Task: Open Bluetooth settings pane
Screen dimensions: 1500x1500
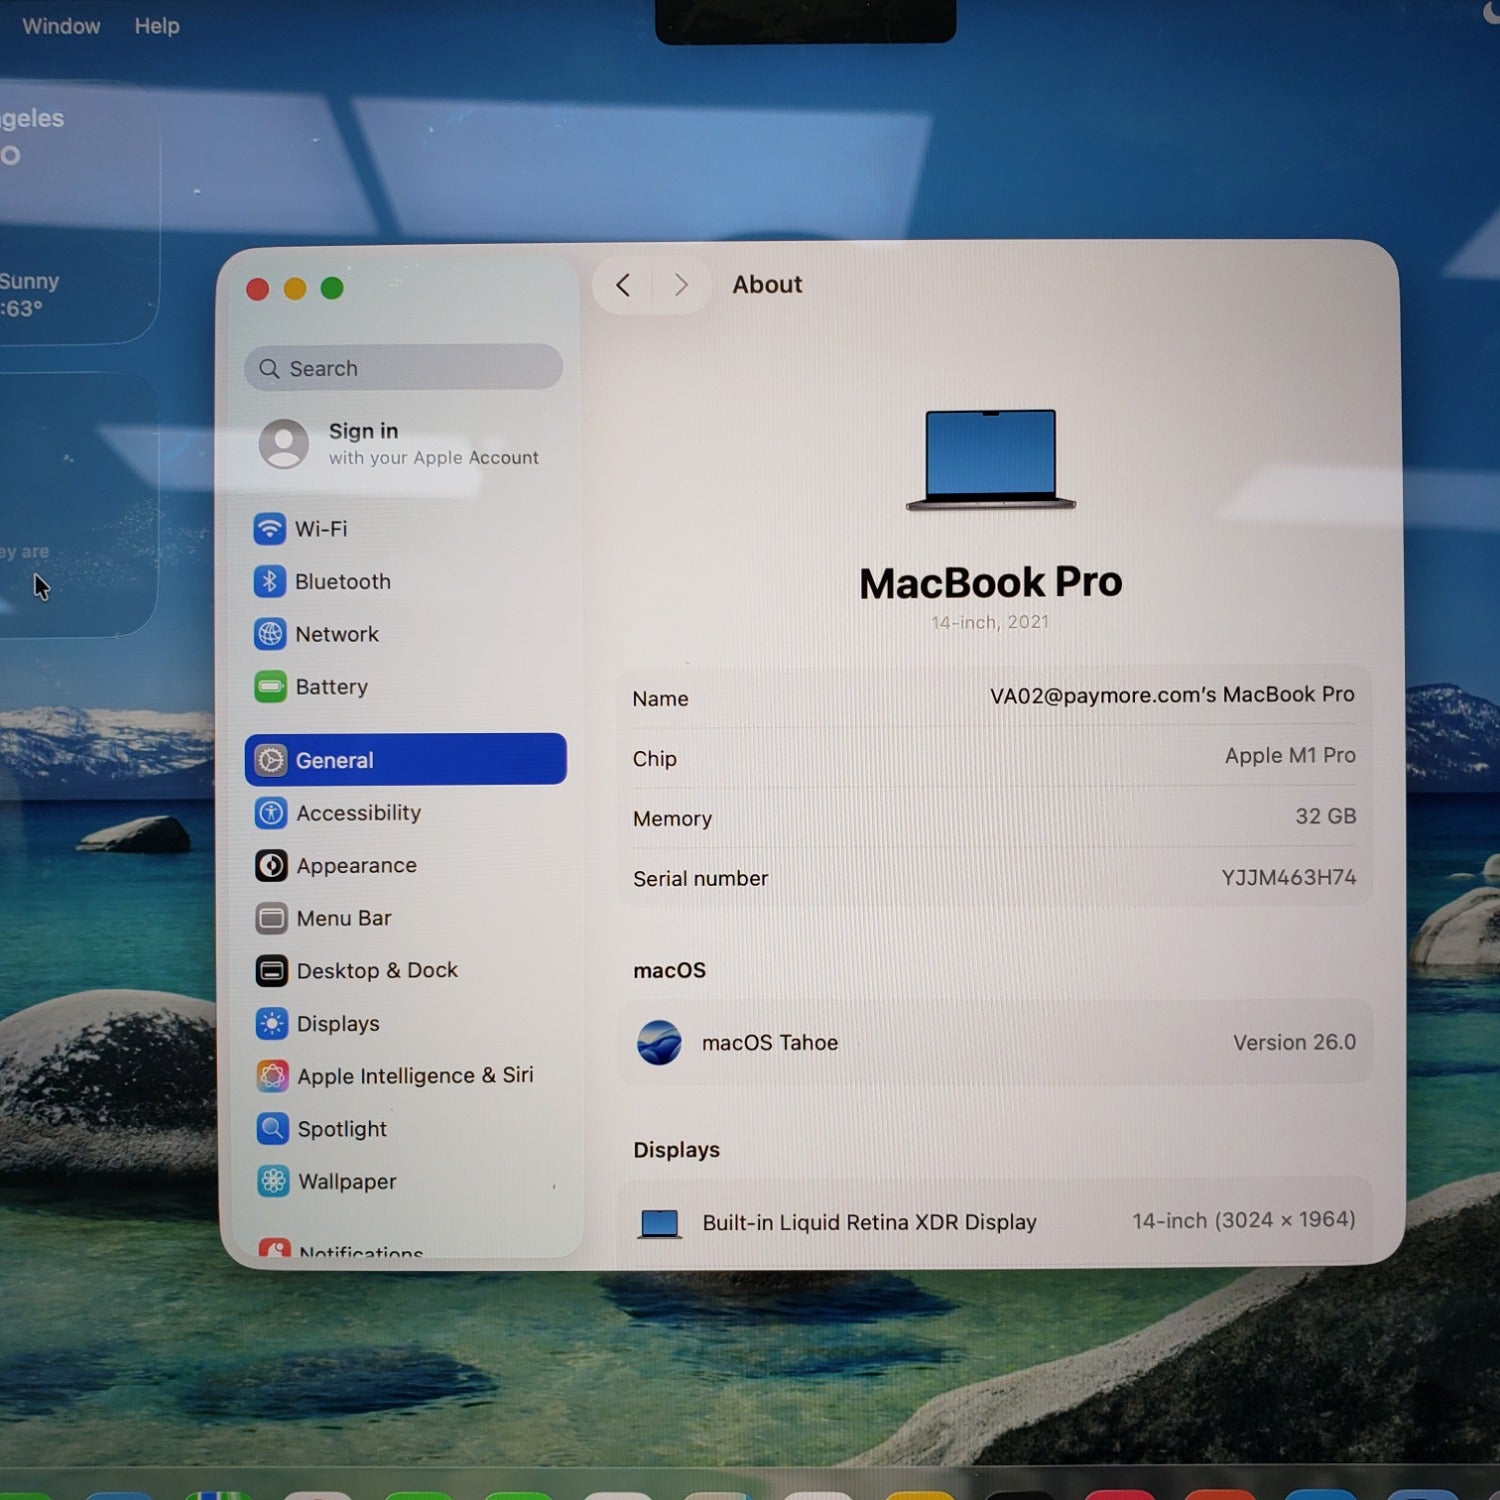Action: (341, 582)
